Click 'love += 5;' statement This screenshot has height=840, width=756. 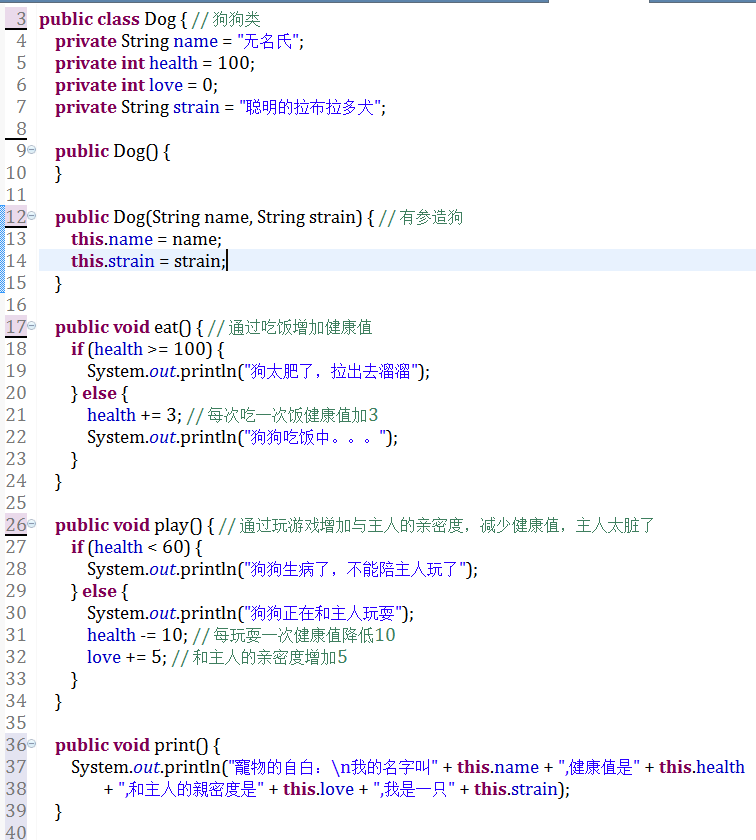(x=127, y=657)
